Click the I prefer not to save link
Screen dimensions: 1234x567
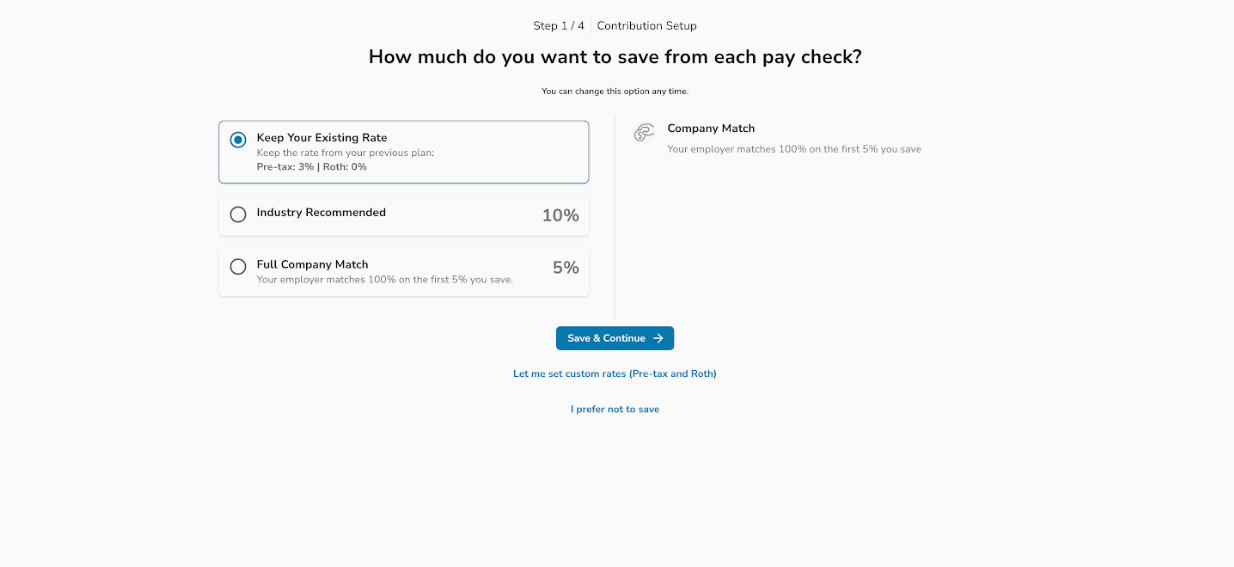(x=615, y=409)
